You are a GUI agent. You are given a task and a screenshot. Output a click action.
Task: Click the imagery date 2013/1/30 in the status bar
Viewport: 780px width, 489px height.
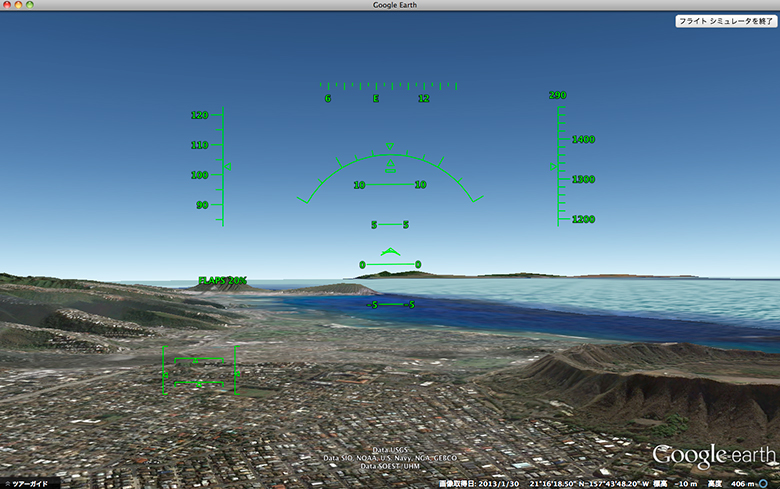pyautogui.click(x=480, y=483)
